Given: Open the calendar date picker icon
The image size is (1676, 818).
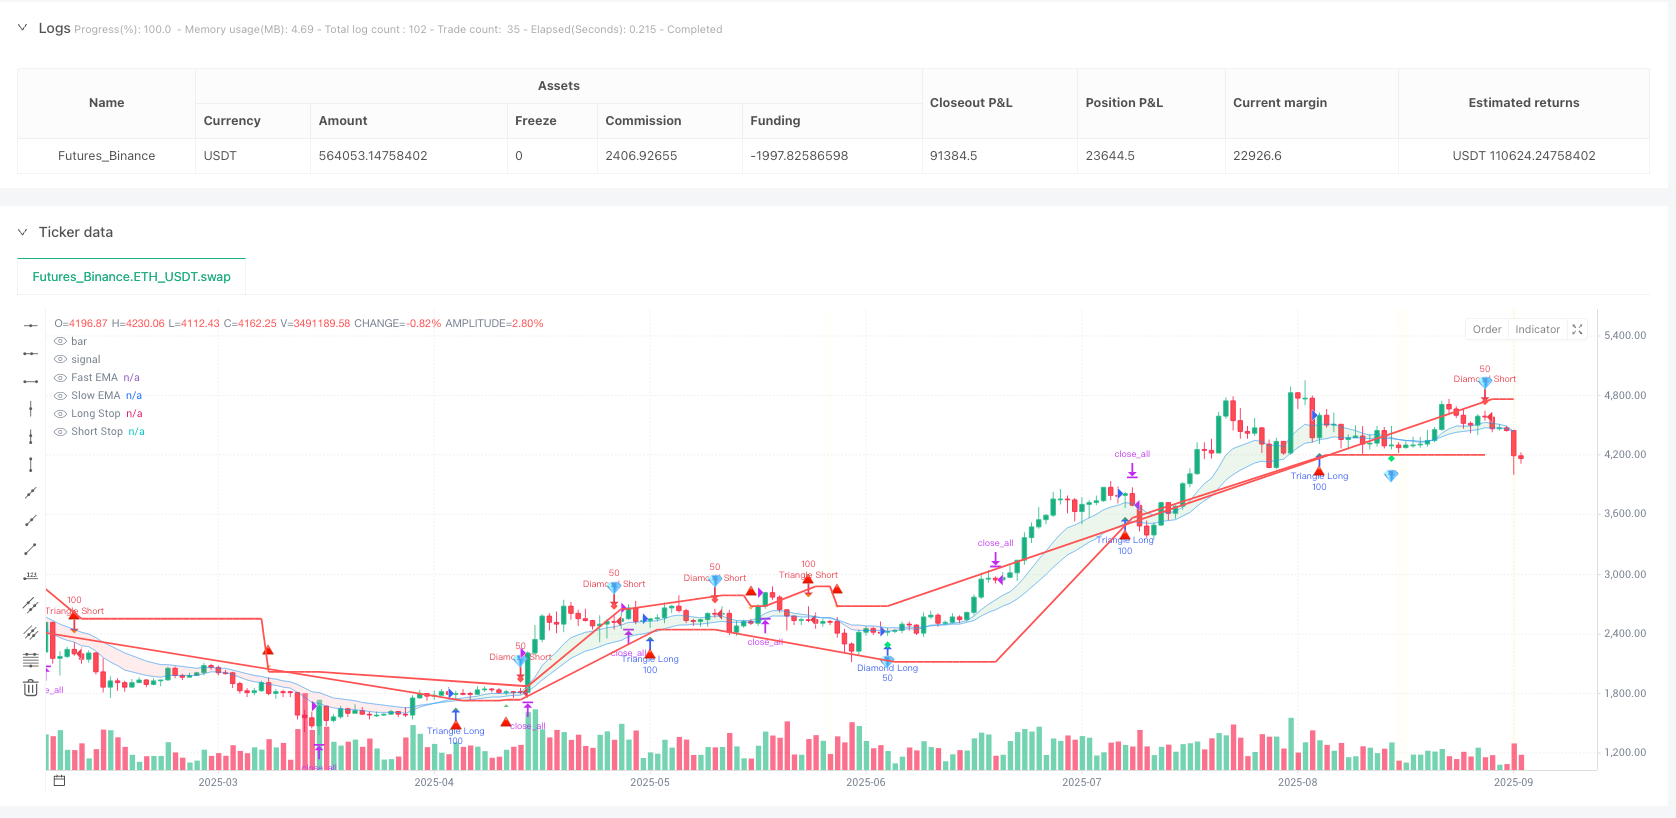Looking at the screenshot, I should pyautogui.click(x=59, y=781).
